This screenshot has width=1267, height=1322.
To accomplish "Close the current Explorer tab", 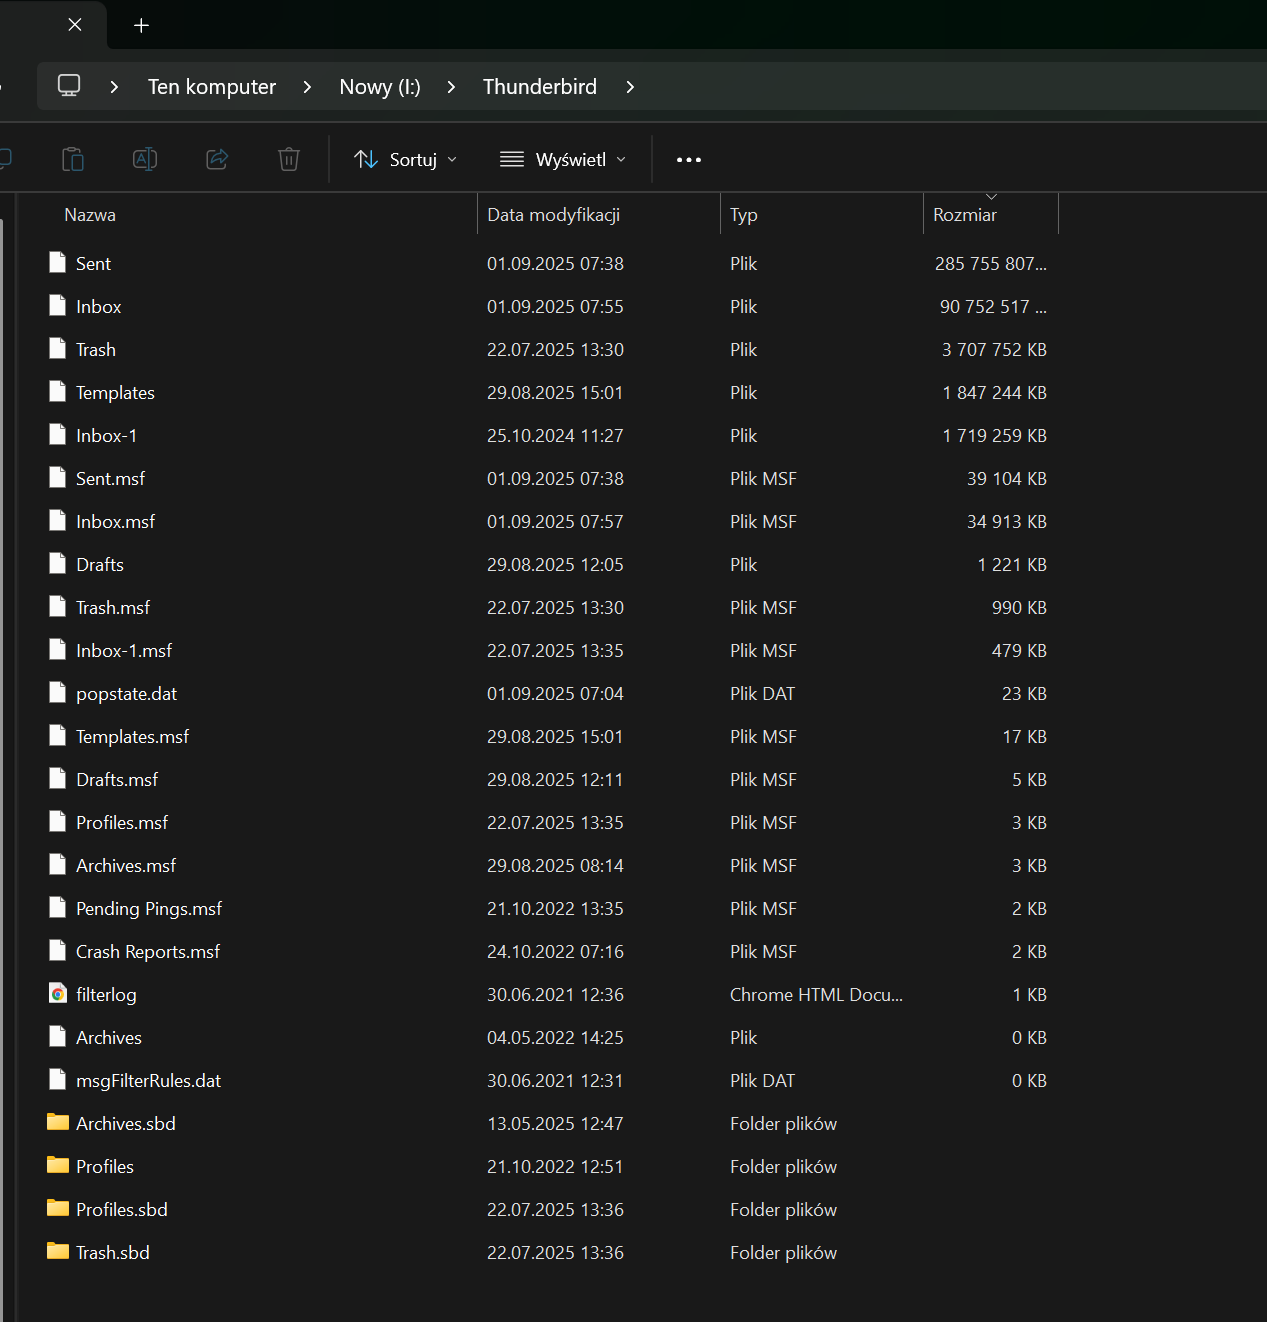I will point(75,25).
